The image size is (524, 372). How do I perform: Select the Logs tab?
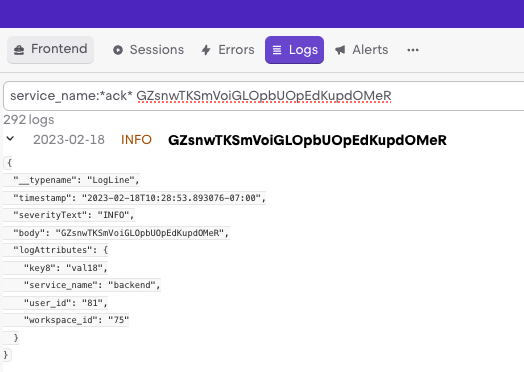[x=294, y=50]
